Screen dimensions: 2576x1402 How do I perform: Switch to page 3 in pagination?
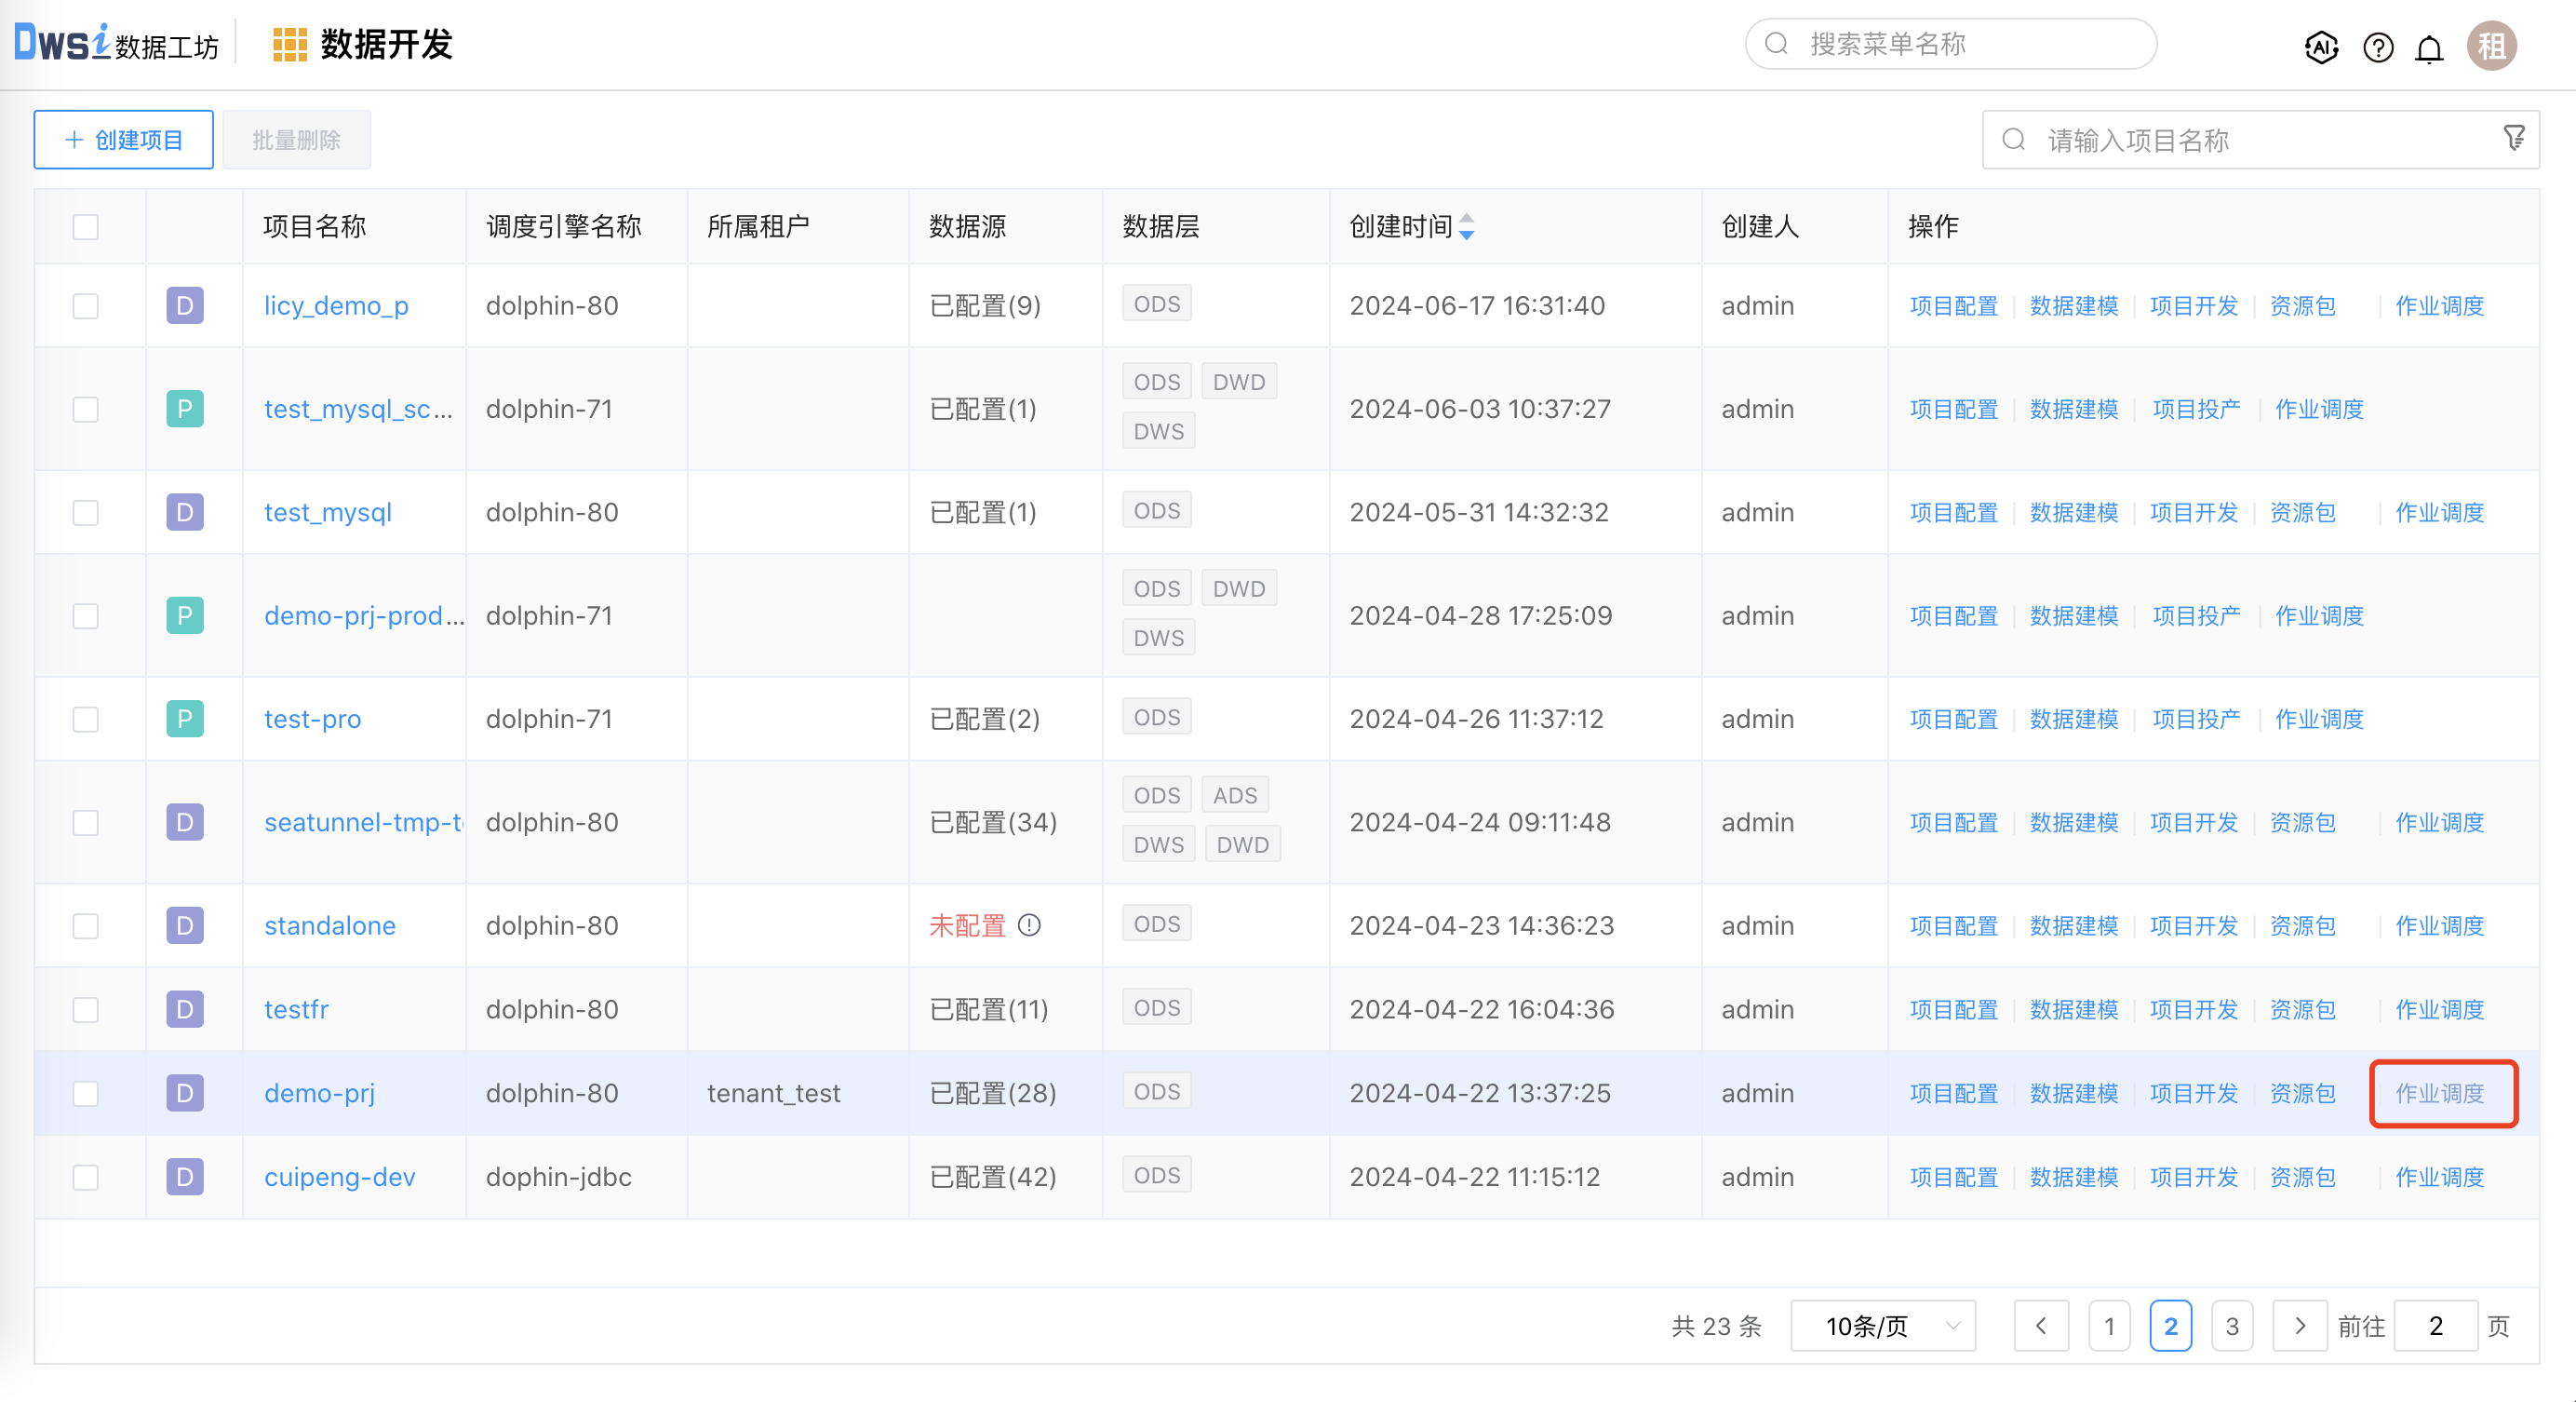point(2231,1326)
